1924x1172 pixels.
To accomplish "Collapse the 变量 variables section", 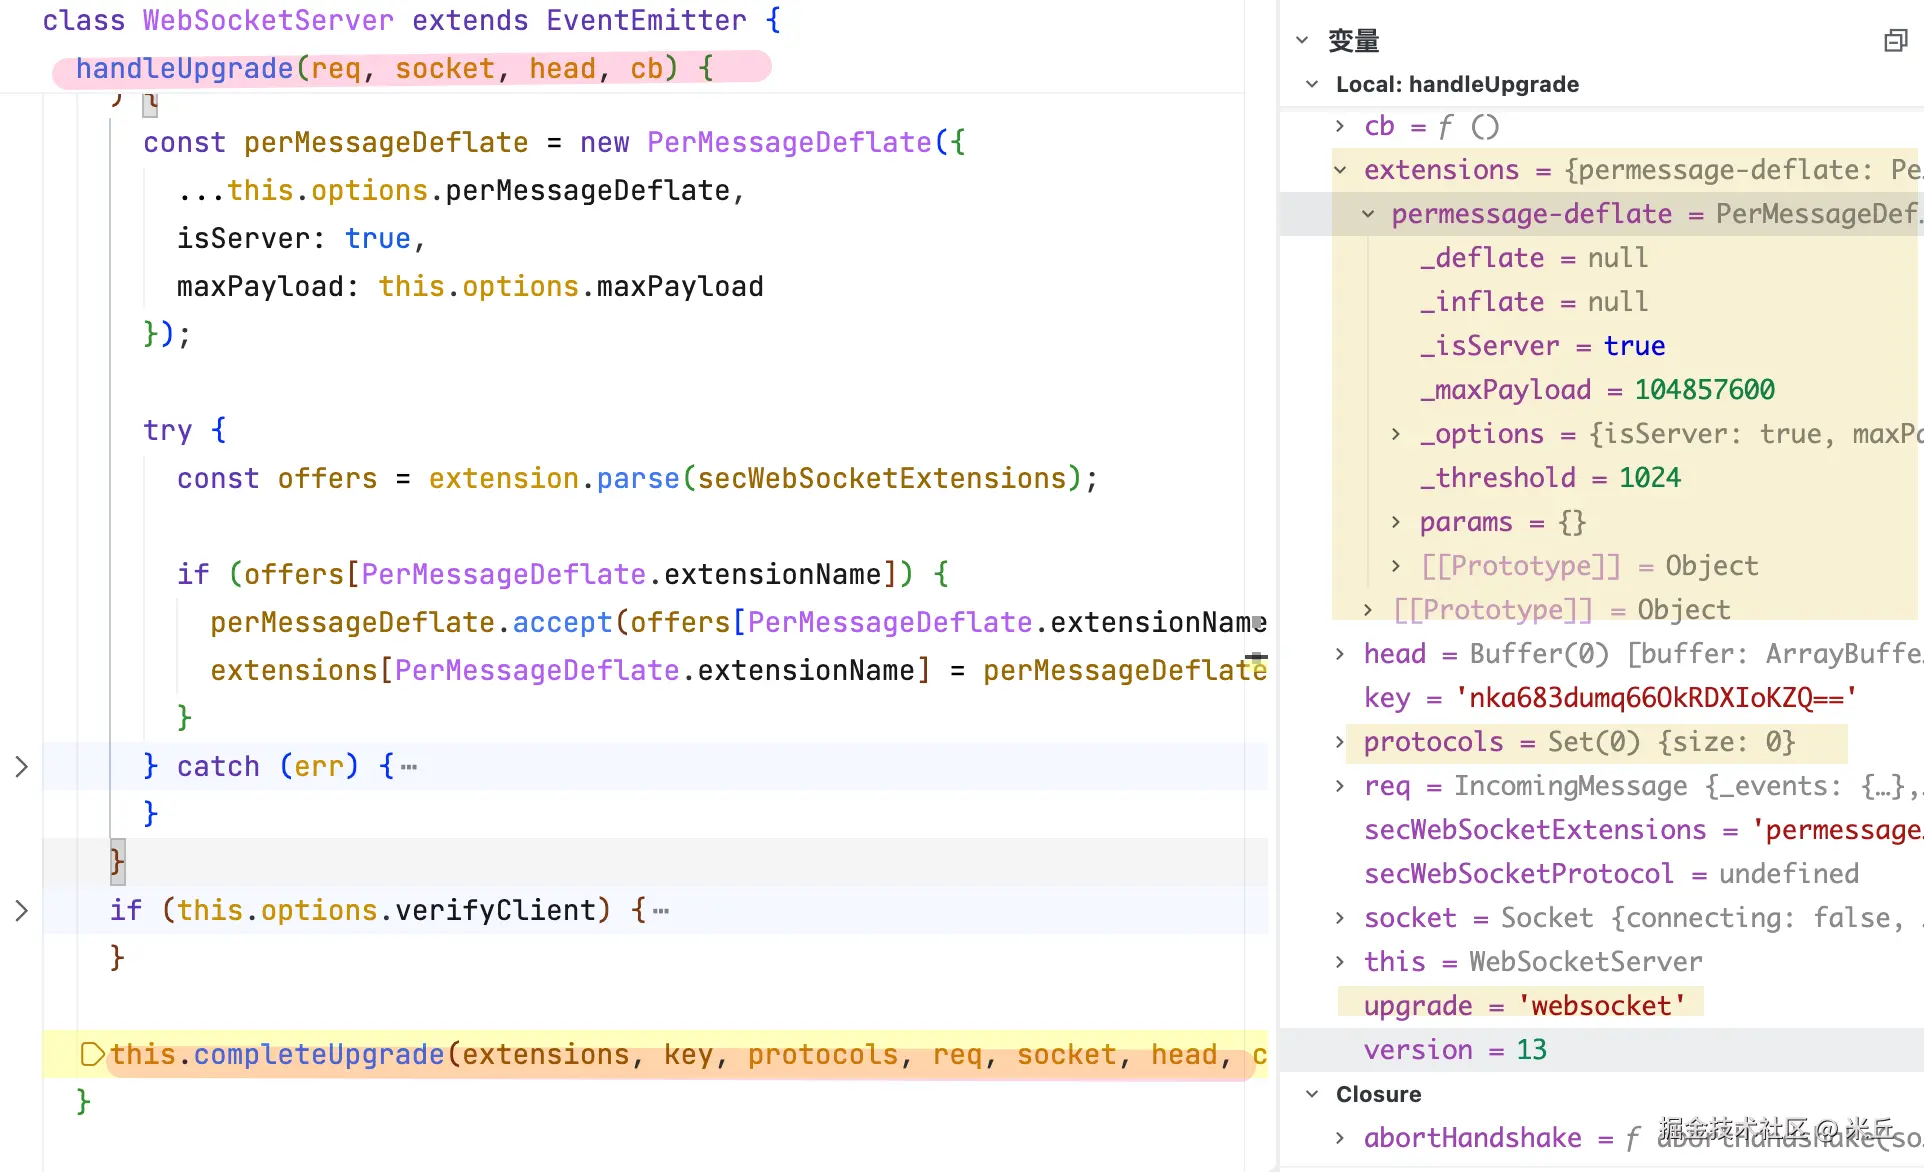I will (1302, 41).
